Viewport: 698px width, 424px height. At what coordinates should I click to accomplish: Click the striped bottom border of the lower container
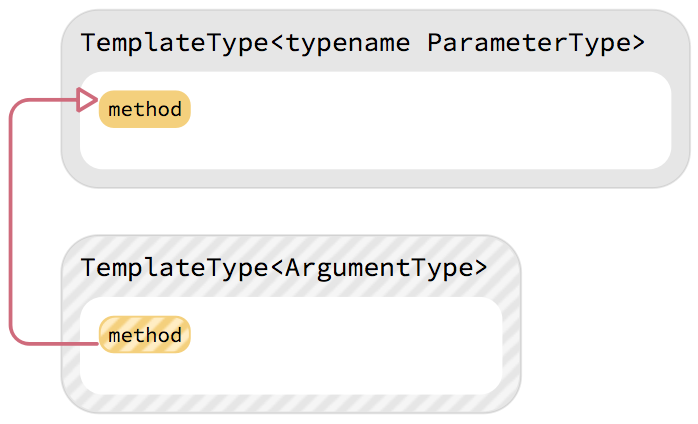pyautogui.click(x=291, y=404)
